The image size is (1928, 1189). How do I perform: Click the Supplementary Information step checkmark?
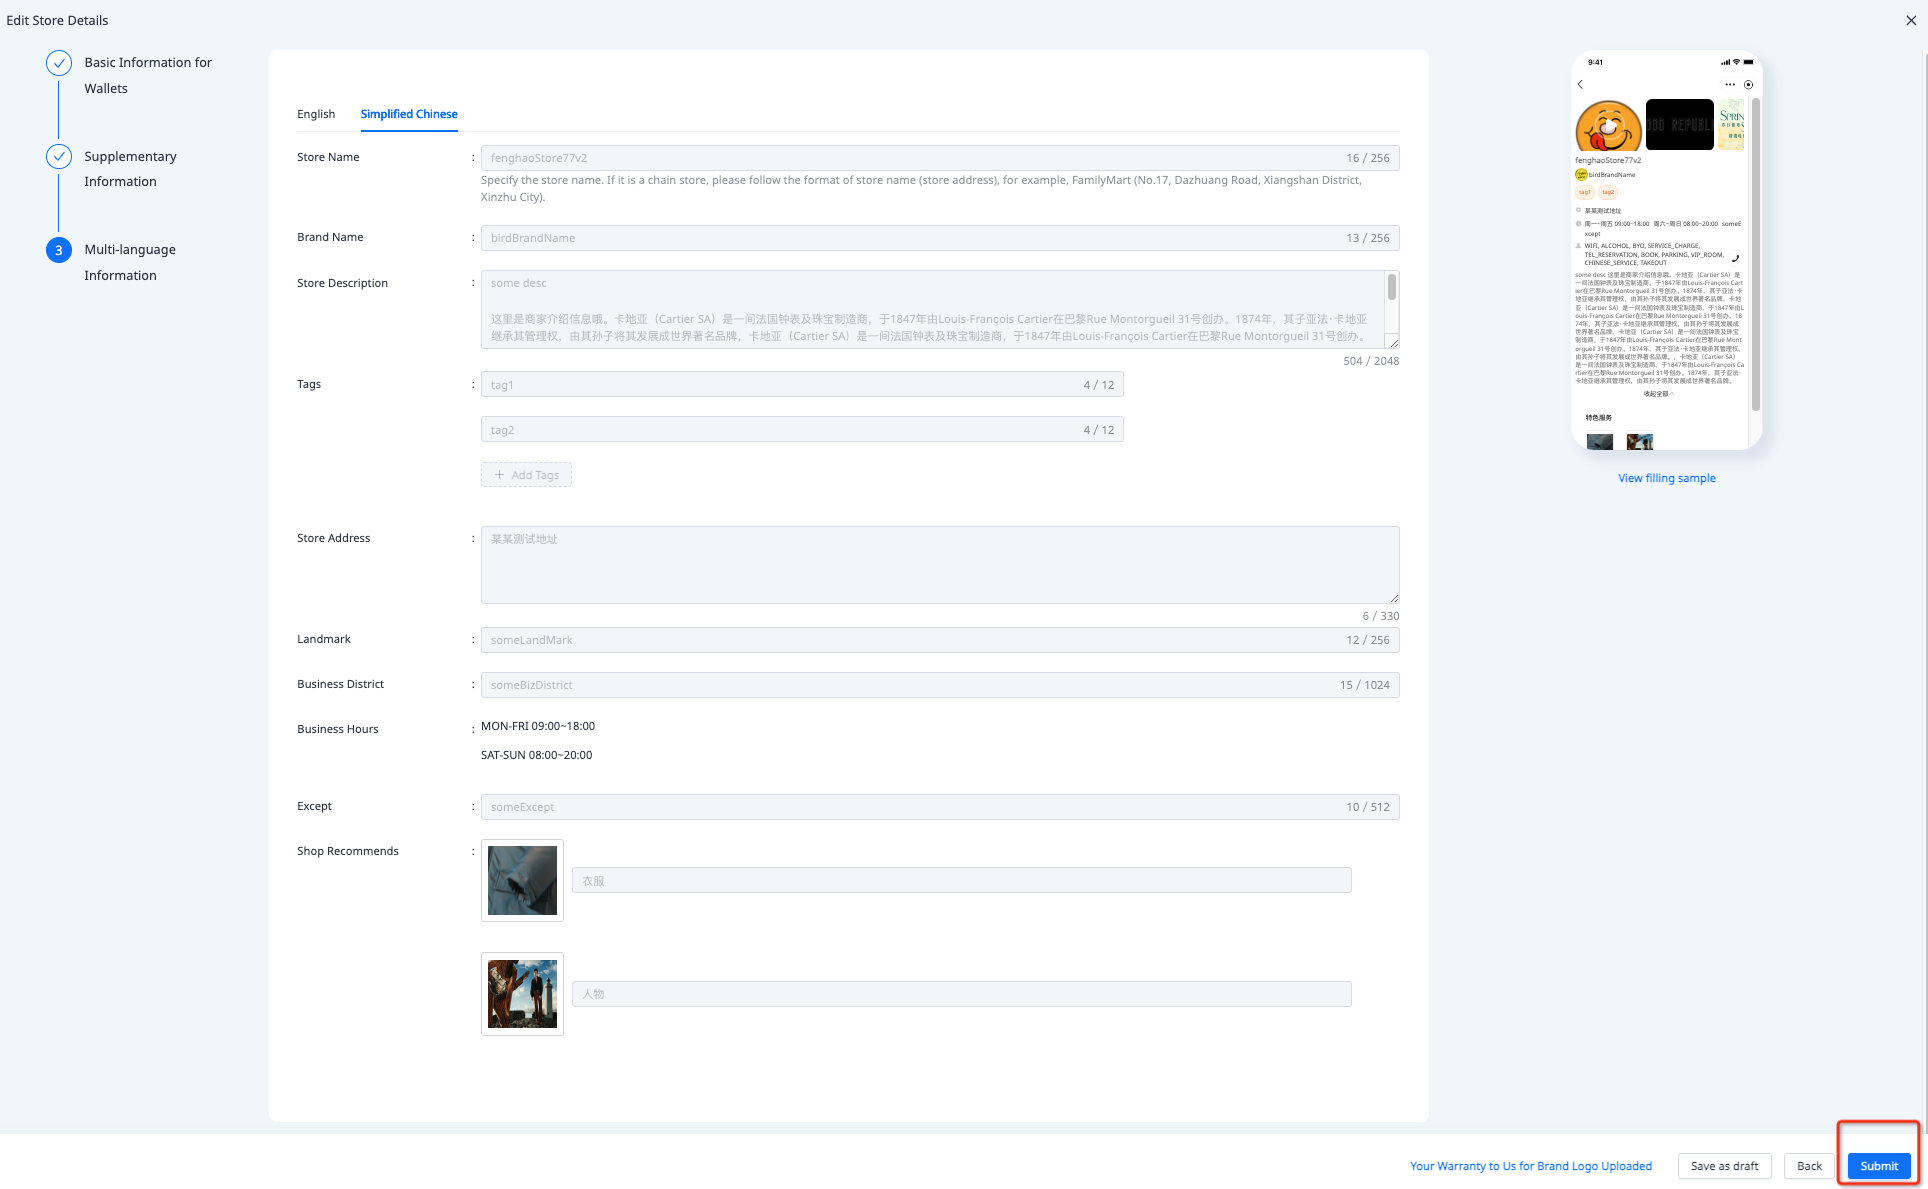[59, 157]
